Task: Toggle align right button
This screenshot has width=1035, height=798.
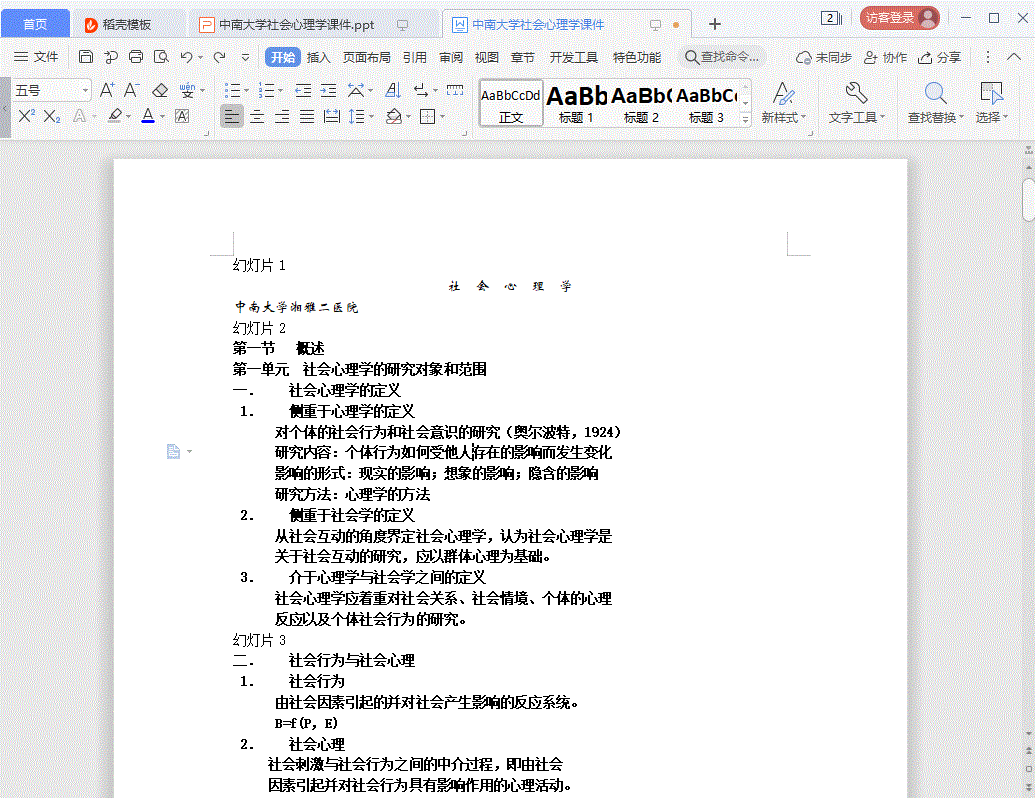Action: point(282,117)
